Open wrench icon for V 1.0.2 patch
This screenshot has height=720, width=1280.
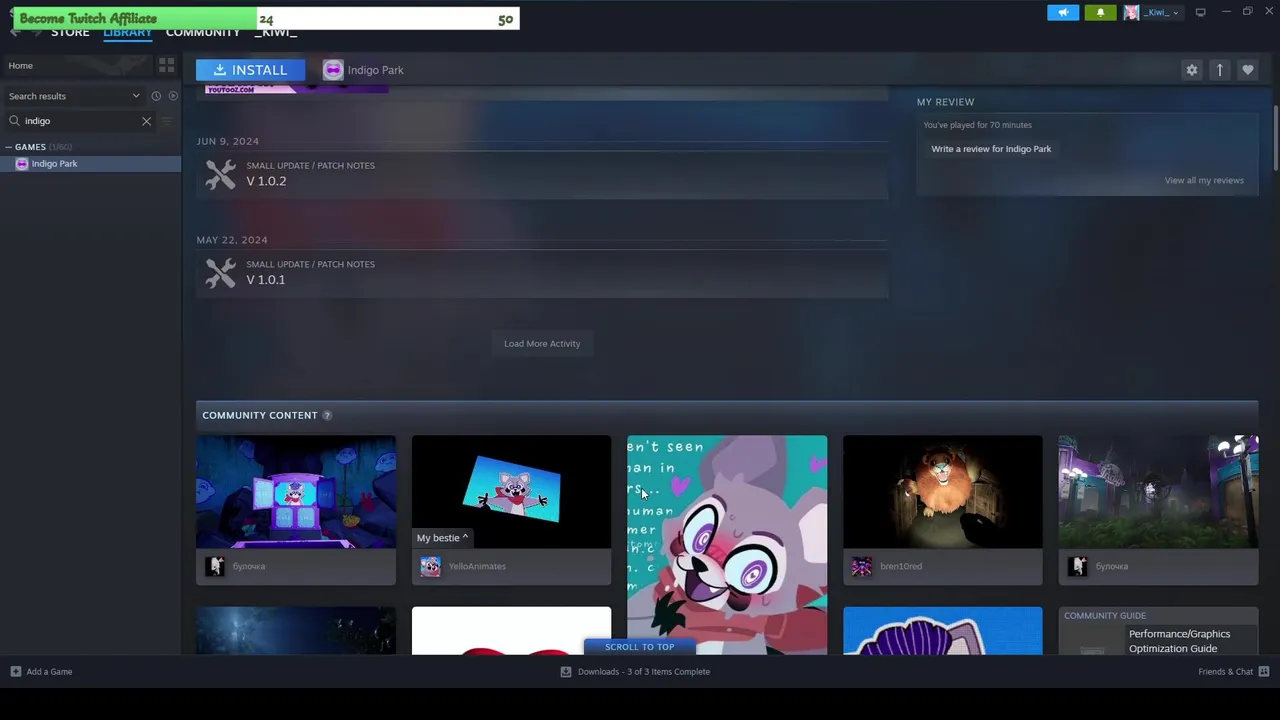click(221, 174)
